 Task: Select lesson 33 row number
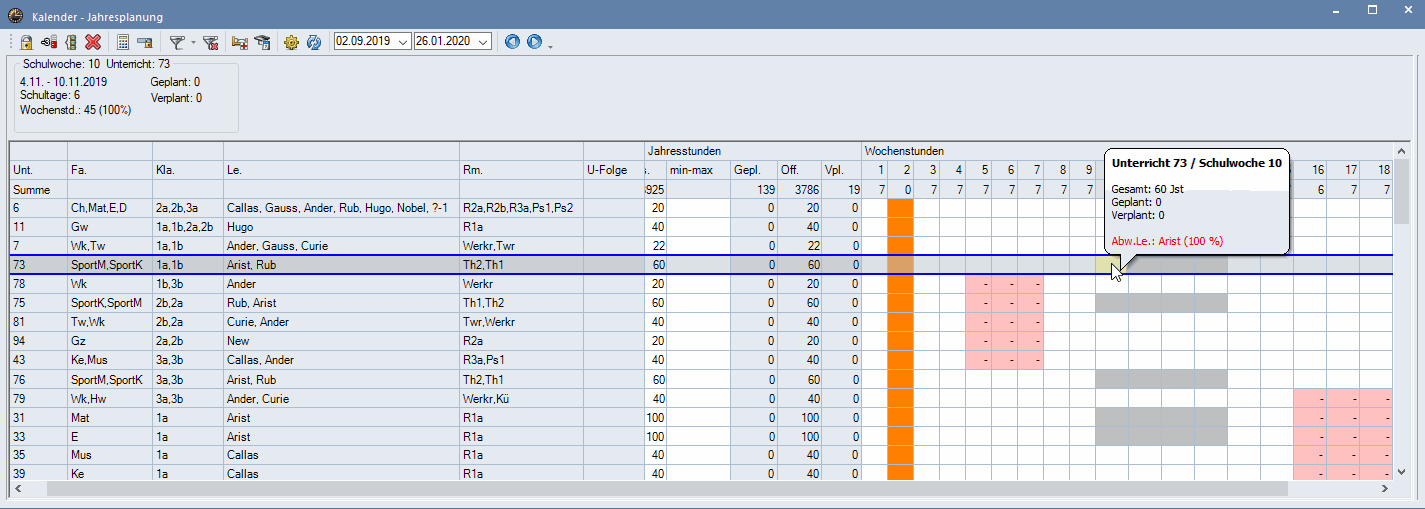pyautogui.click(x=38, y=436)
